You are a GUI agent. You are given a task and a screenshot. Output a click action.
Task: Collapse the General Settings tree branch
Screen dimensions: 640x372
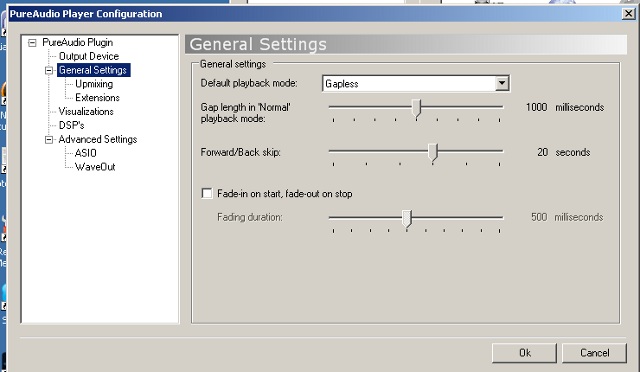coord(49,70)
